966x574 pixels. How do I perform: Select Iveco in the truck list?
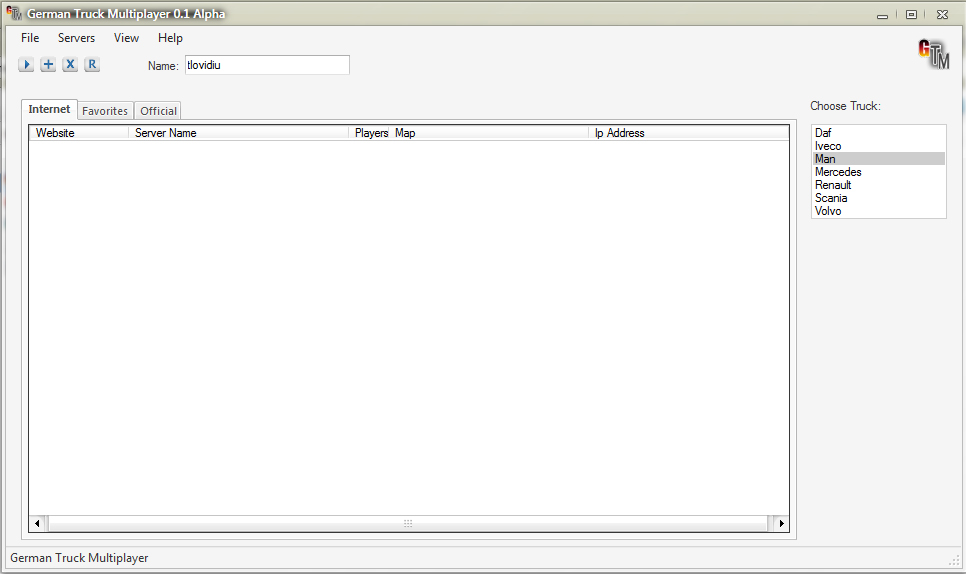tap(879, 146)
